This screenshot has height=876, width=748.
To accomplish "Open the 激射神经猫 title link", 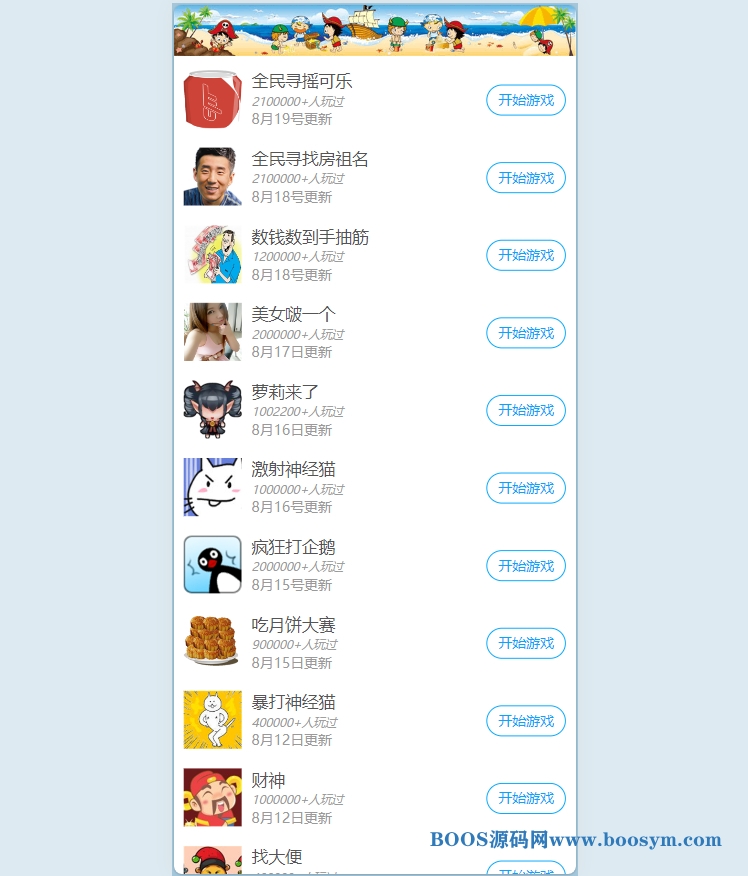I will pos(293,469).
